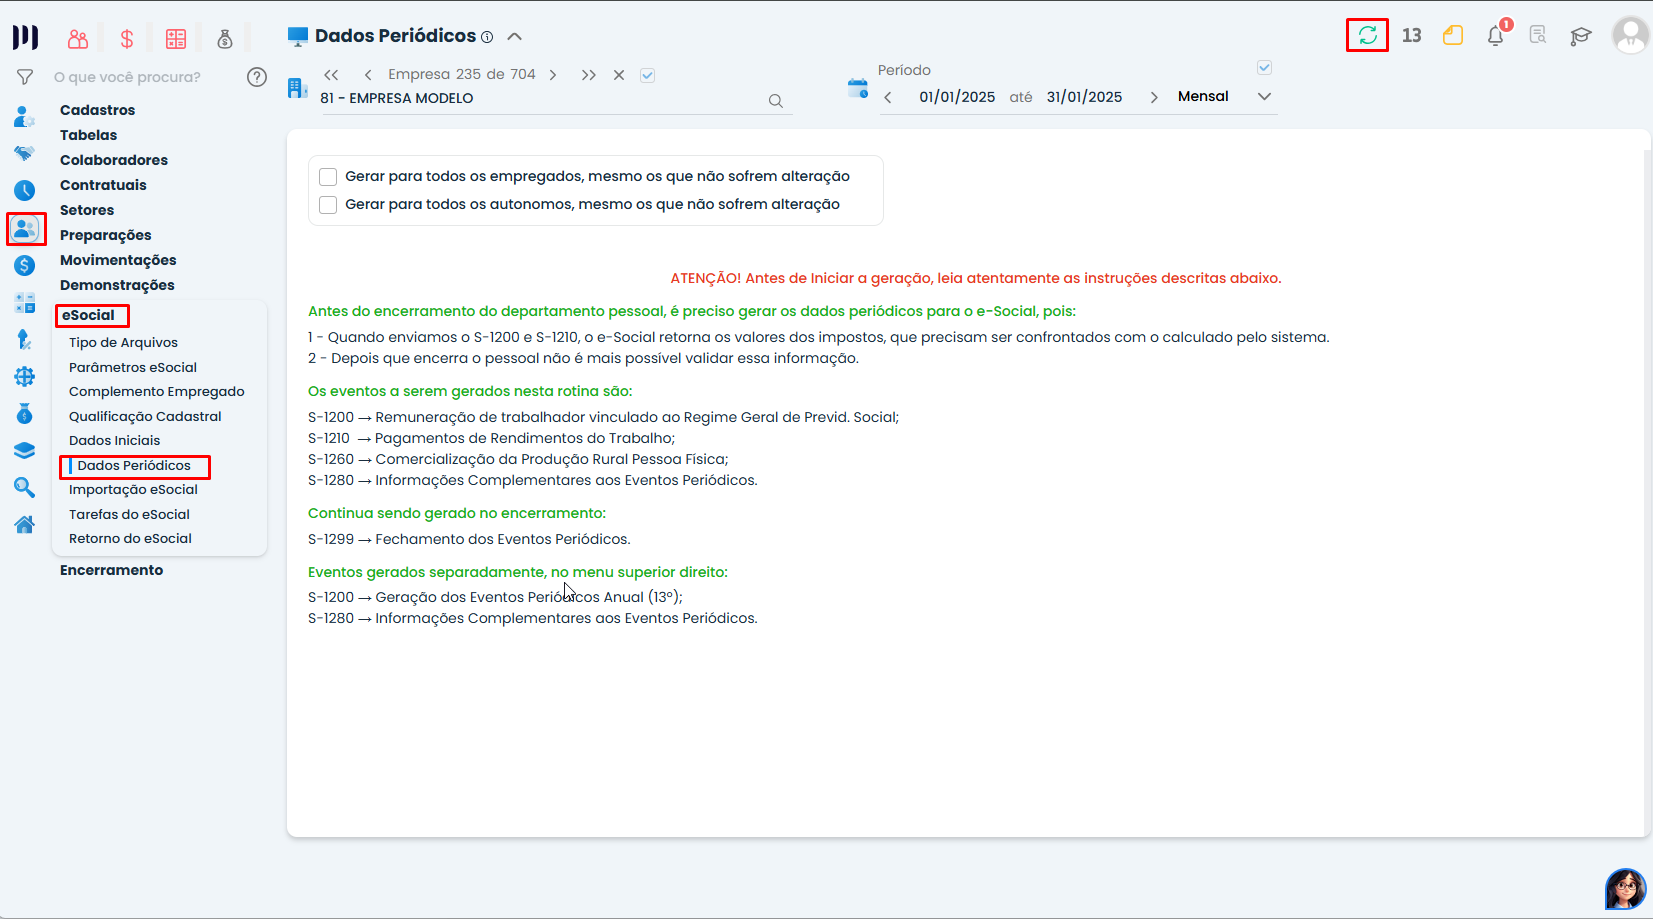This screenshot has width=1653, height=919.
Task: Click the 'O que você procura?' search field
Action: [140, 77]
